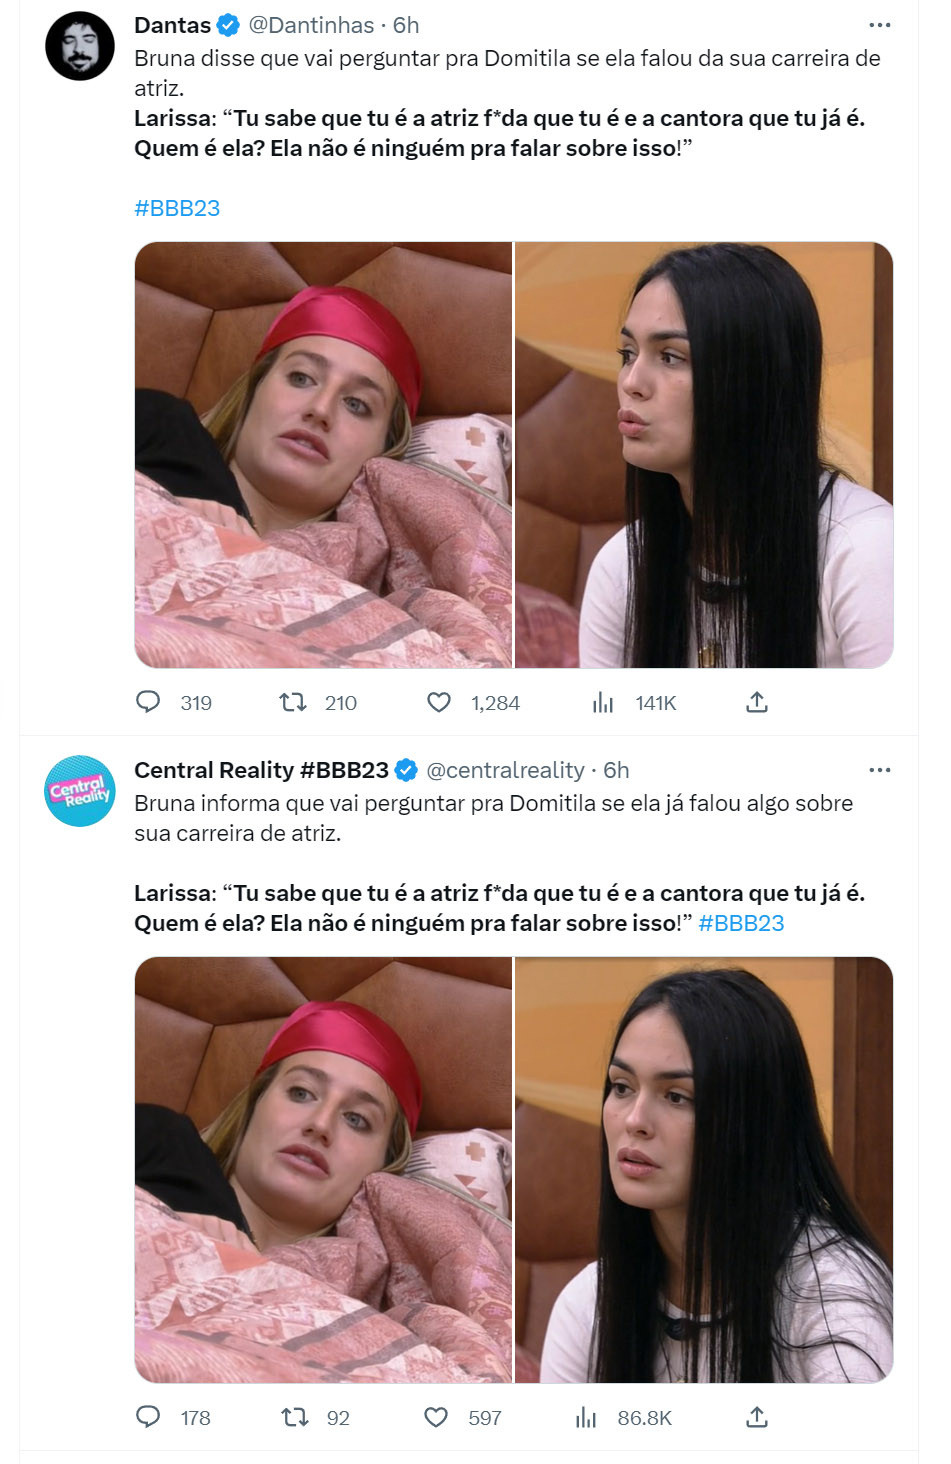Visit the @Dantinhas handle link
The width and height of the screenshot is (951, 1464).
tap(311, 25)
